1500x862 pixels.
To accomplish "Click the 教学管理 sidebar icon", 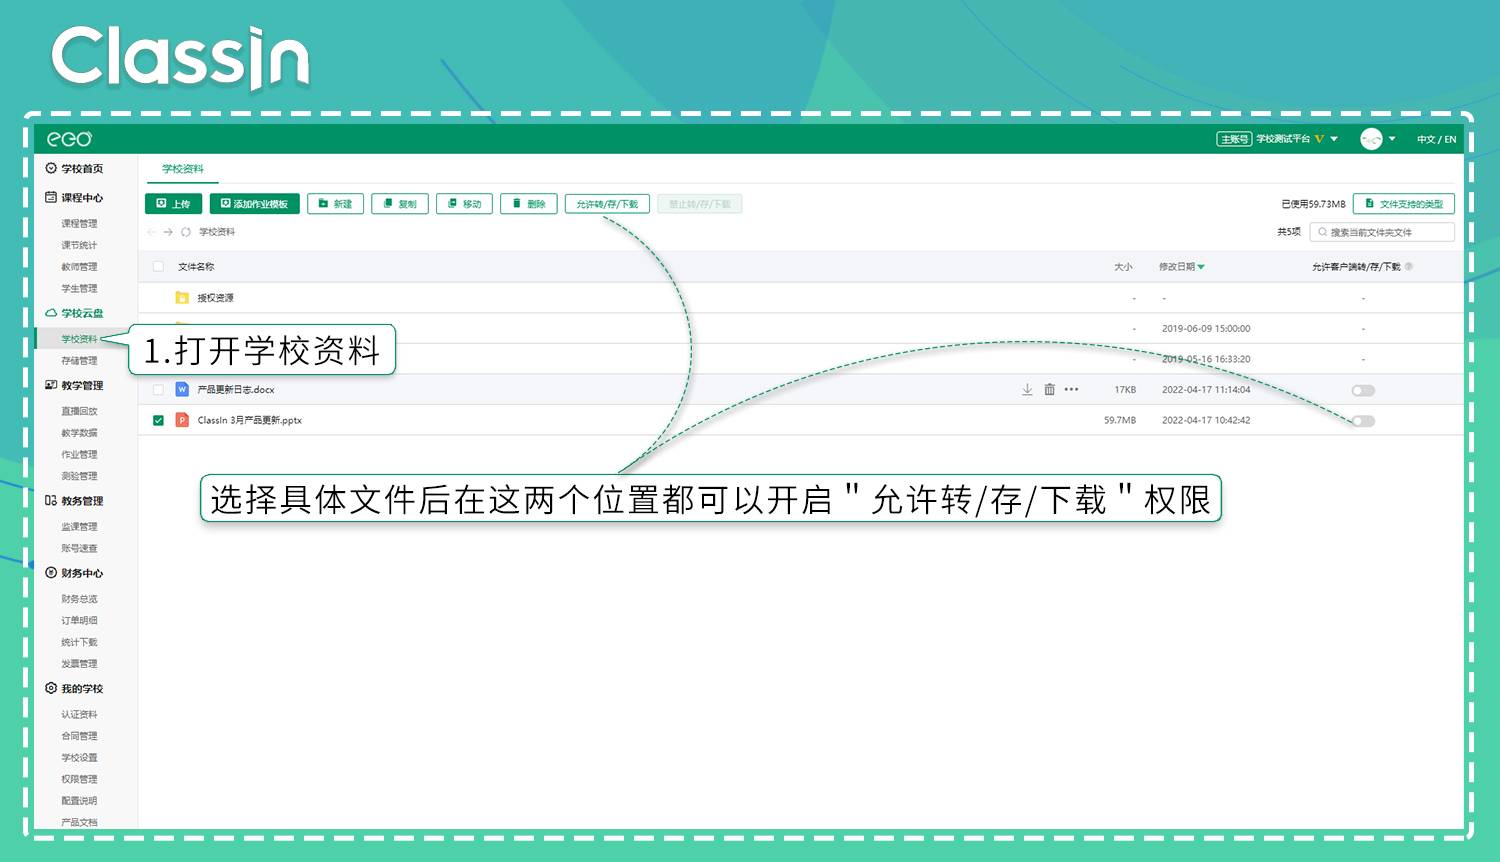I will 51,385.
